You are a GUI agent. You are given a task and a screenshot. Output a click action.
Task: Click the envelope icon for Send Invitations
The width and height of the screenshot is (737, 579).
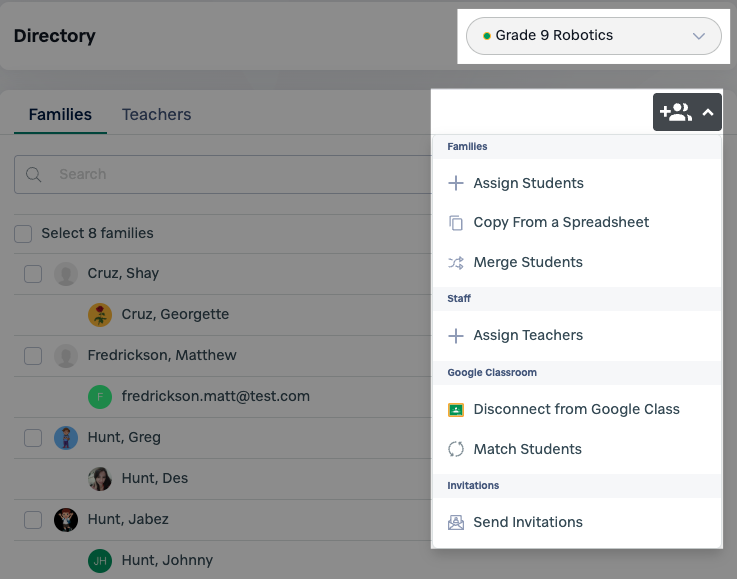pos(455,522)
